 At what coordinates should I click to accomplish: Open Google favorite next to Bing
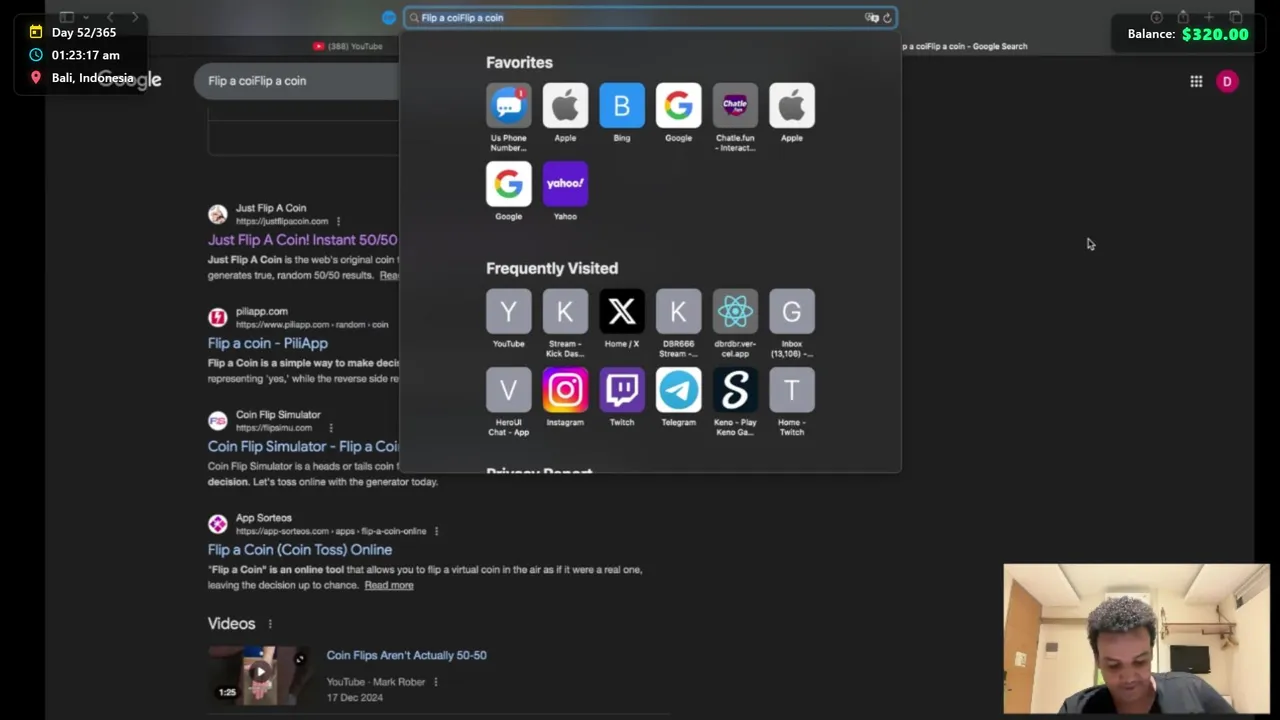click(678, 105)
